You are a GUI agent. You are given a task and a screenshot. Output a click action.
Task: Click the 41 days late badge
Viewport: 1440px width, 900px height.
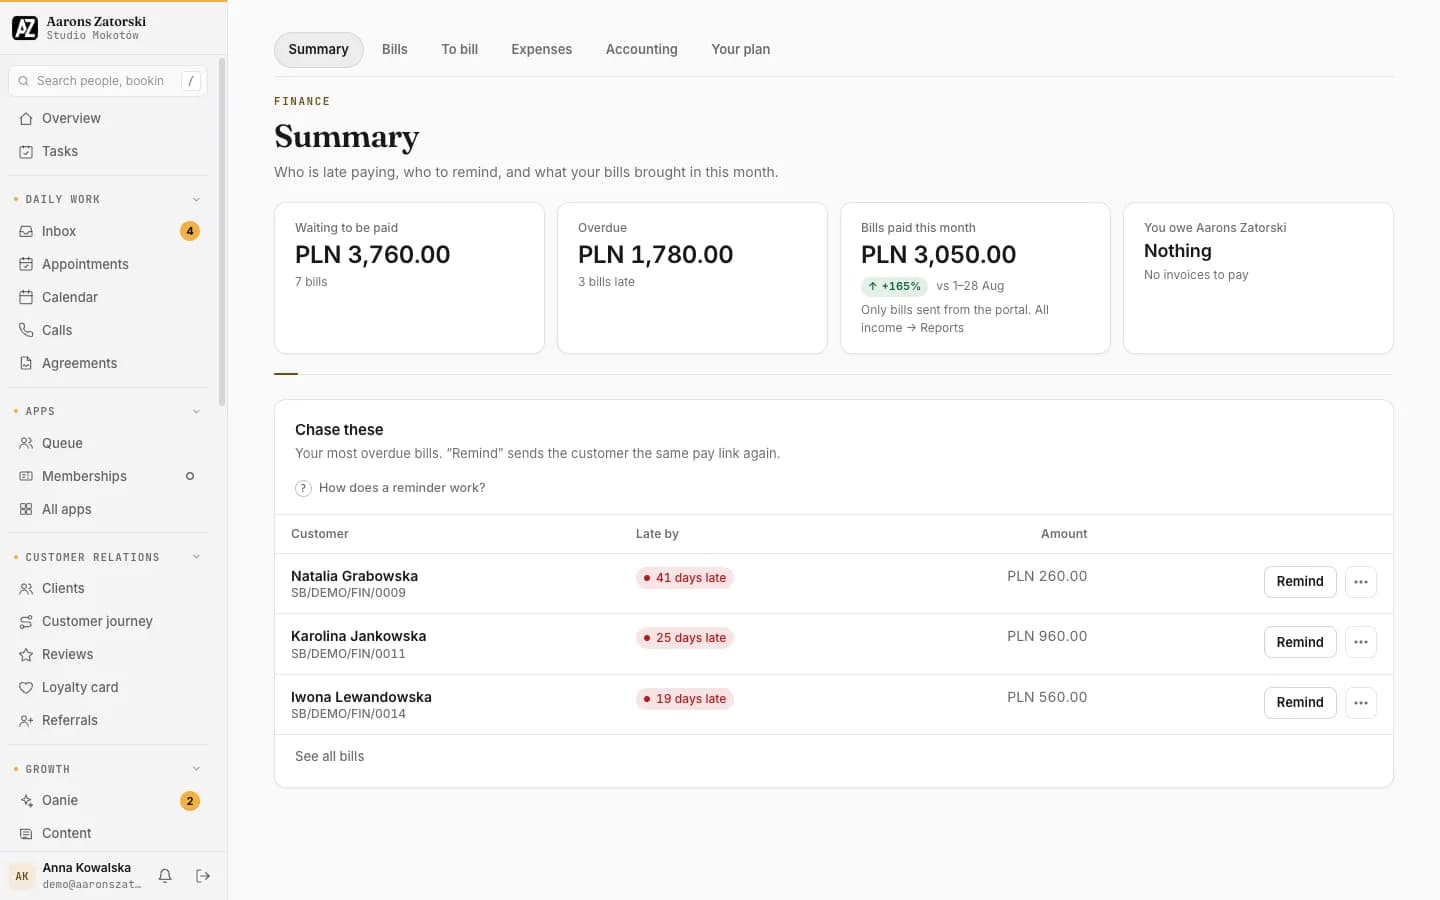coord(685,578)
